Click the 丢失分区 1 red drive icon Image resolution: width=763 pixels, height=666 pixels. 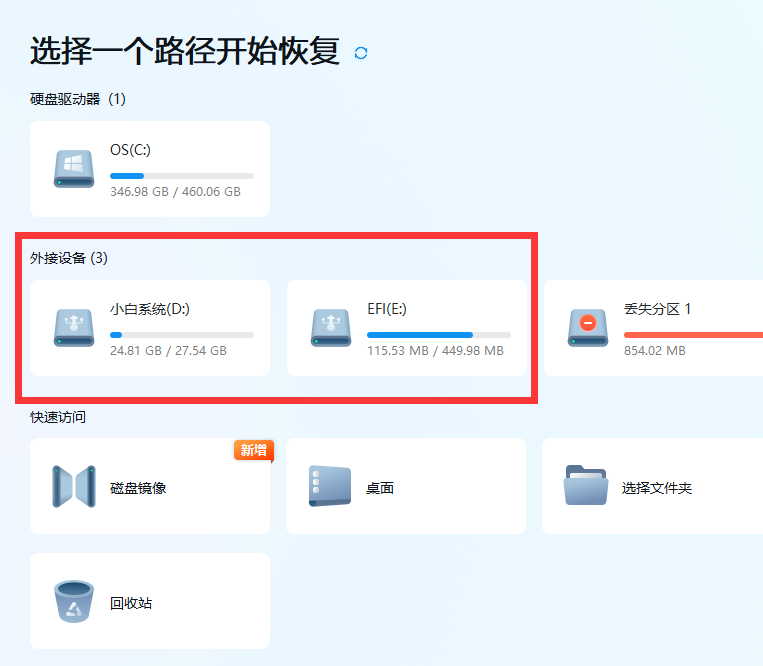588,328
